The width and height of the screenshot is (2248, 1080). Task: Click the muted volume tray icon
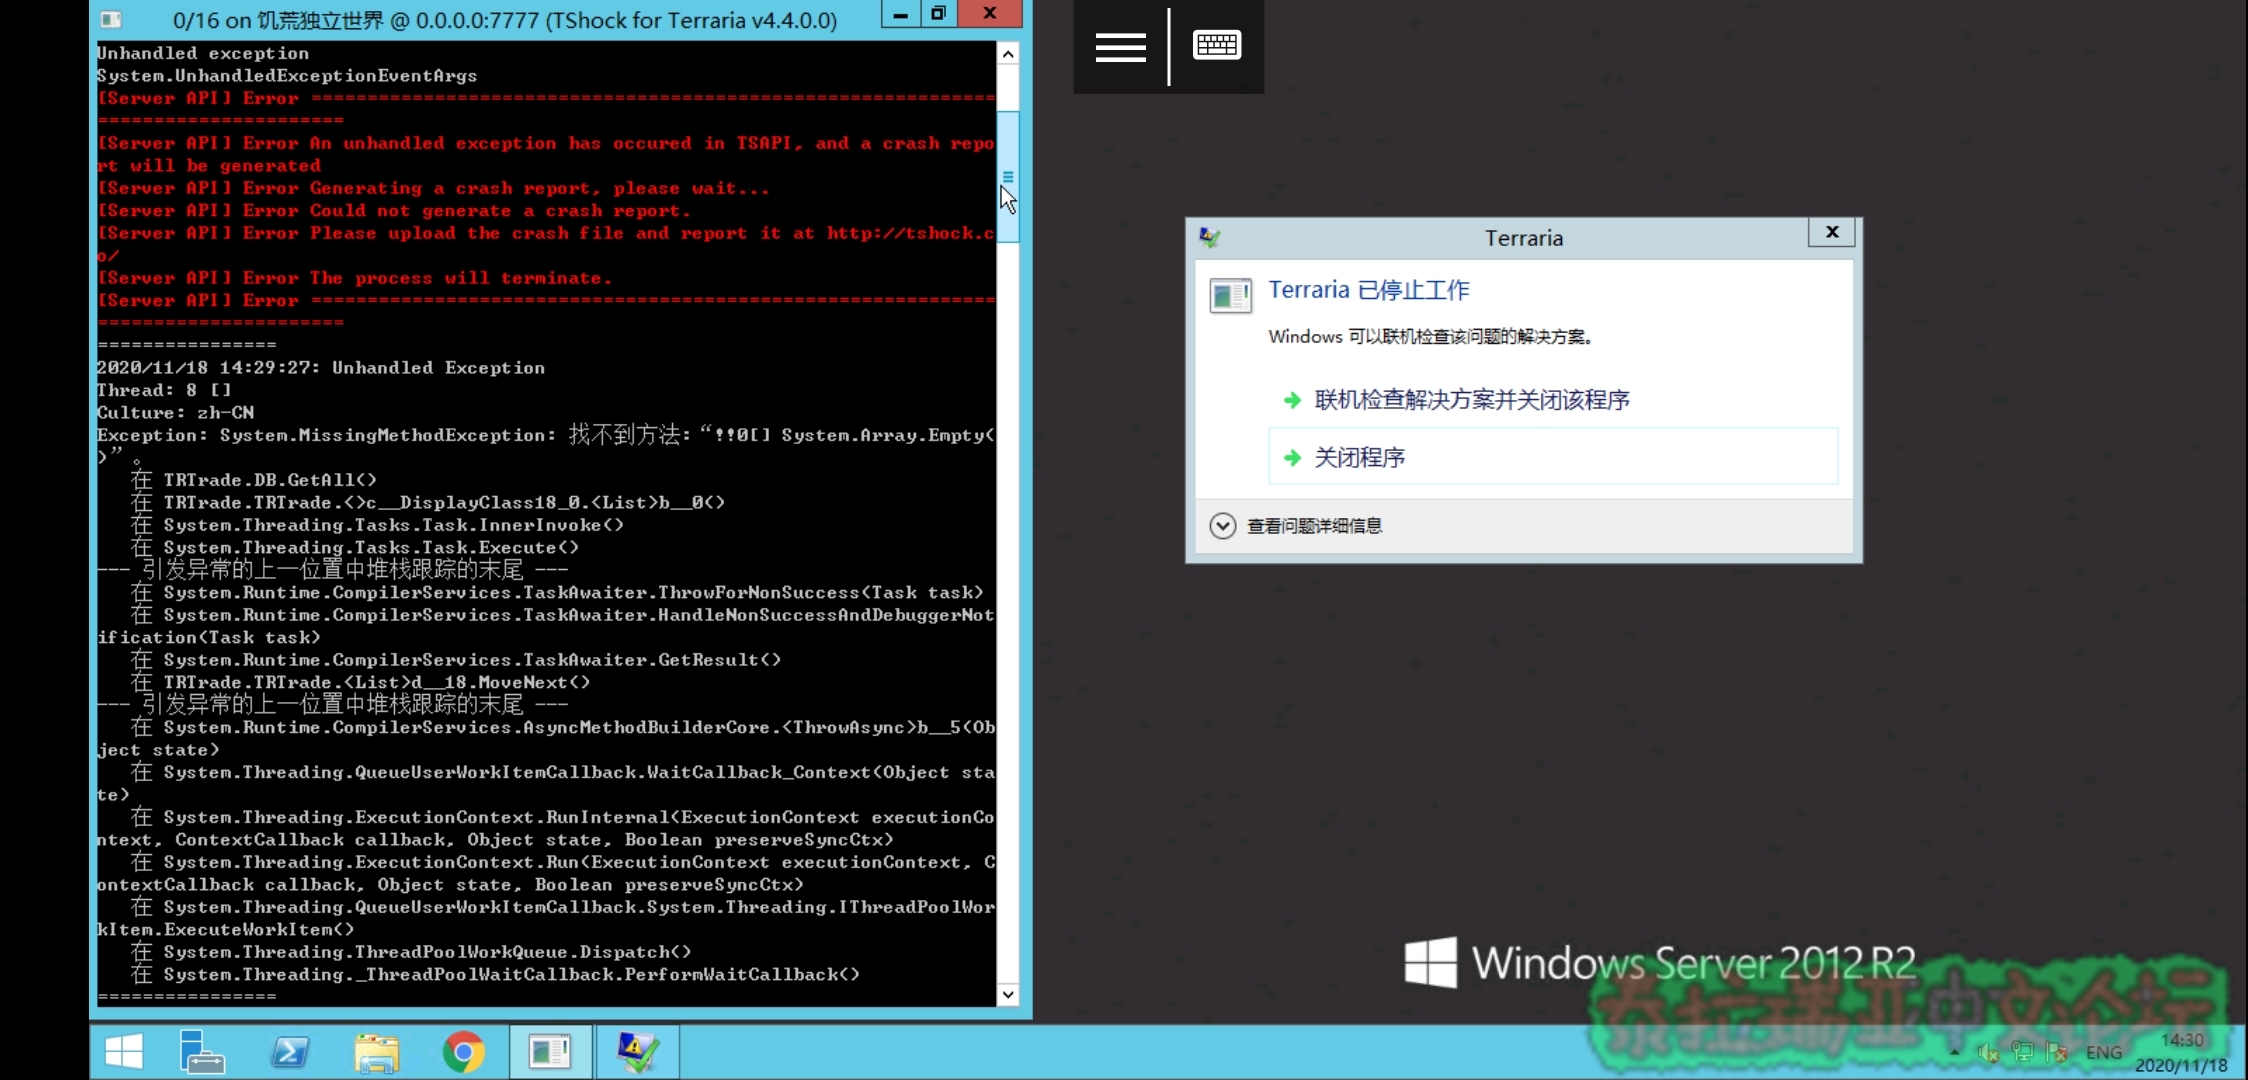1988,1052
